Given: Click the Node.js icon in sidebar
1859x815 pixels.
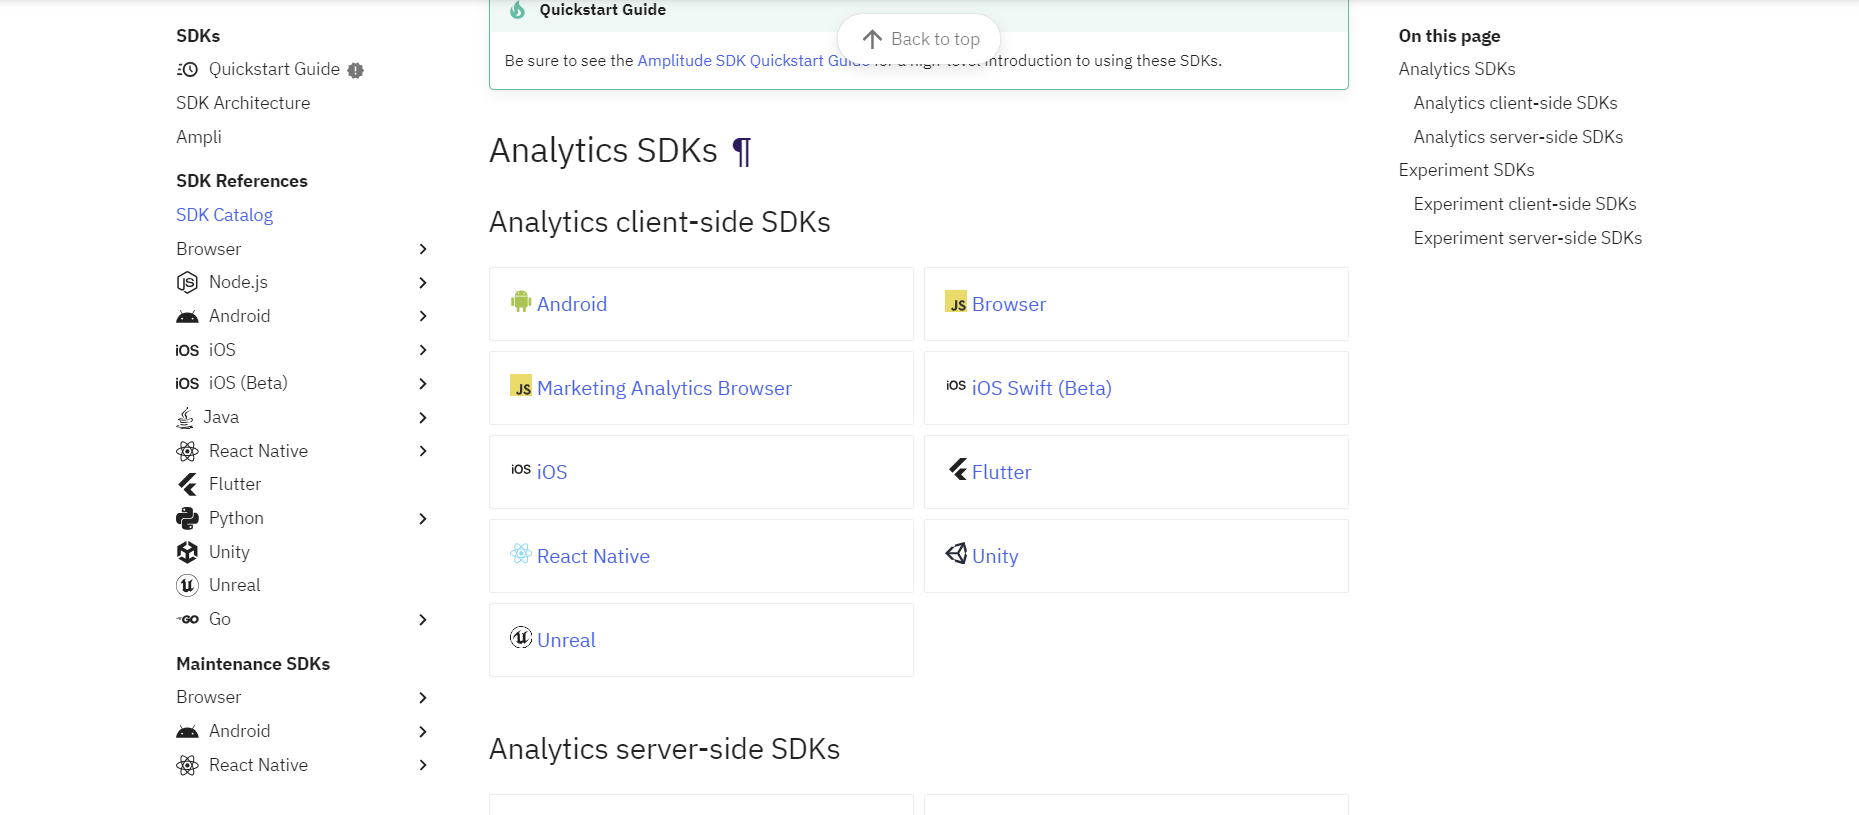Looking at the screenshot, I should [187, 282].
